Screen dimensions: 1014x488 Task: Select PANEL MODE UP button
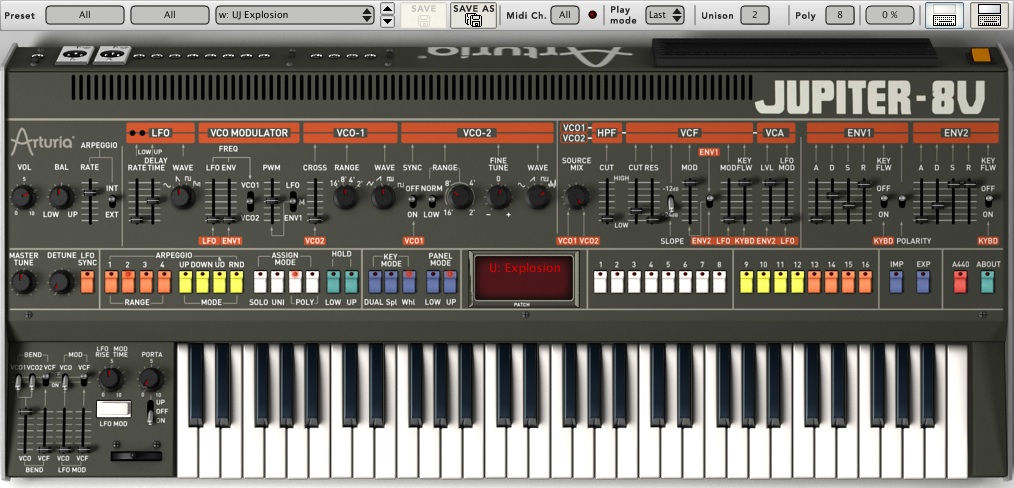tap(450, 282)
